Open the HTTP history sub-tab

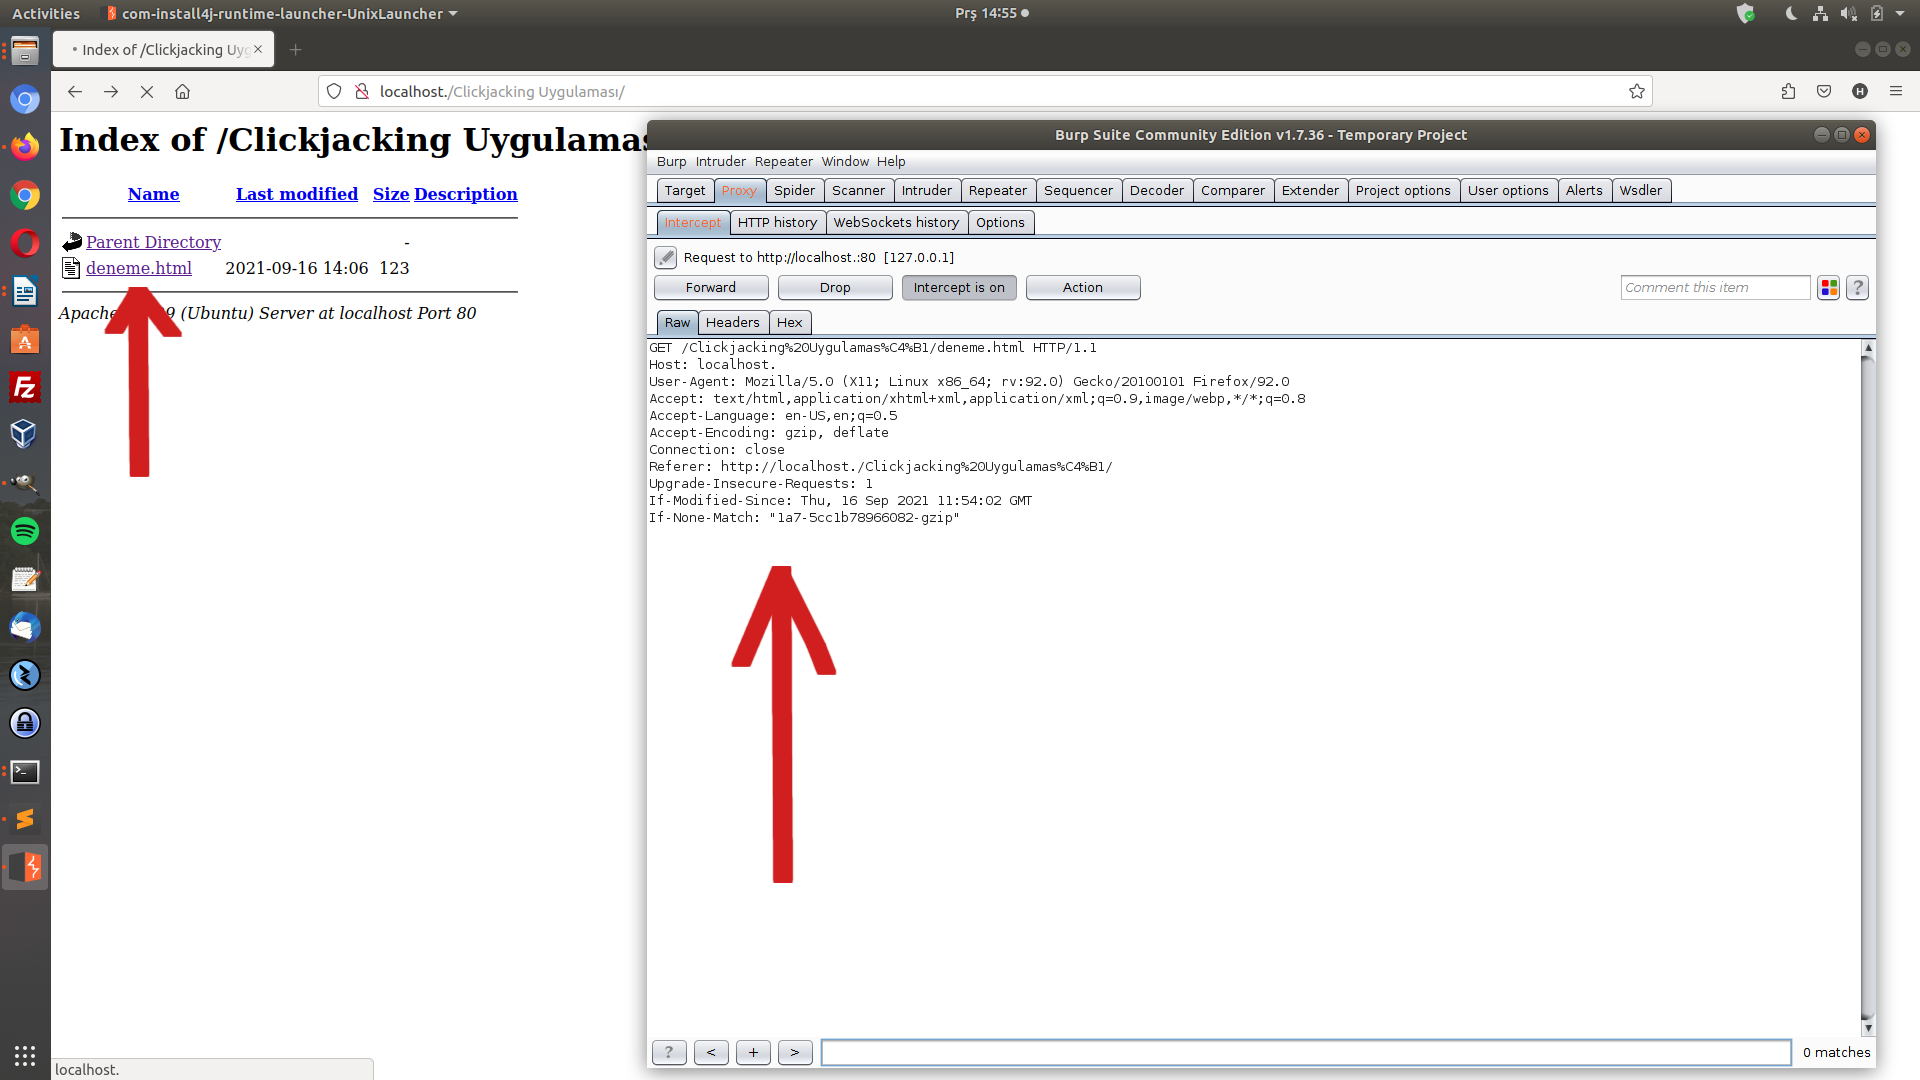point(777,223)
